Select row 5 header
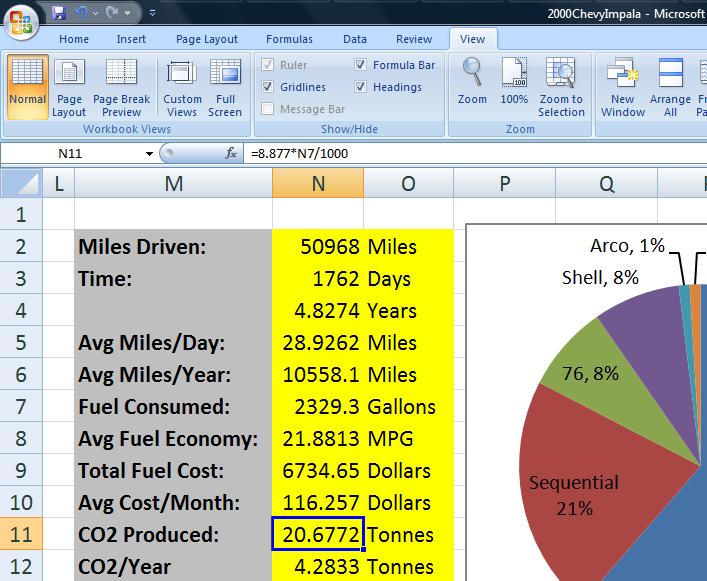This screenshot has height=581, width=707. pyautogui.click(x=21, y=342)
